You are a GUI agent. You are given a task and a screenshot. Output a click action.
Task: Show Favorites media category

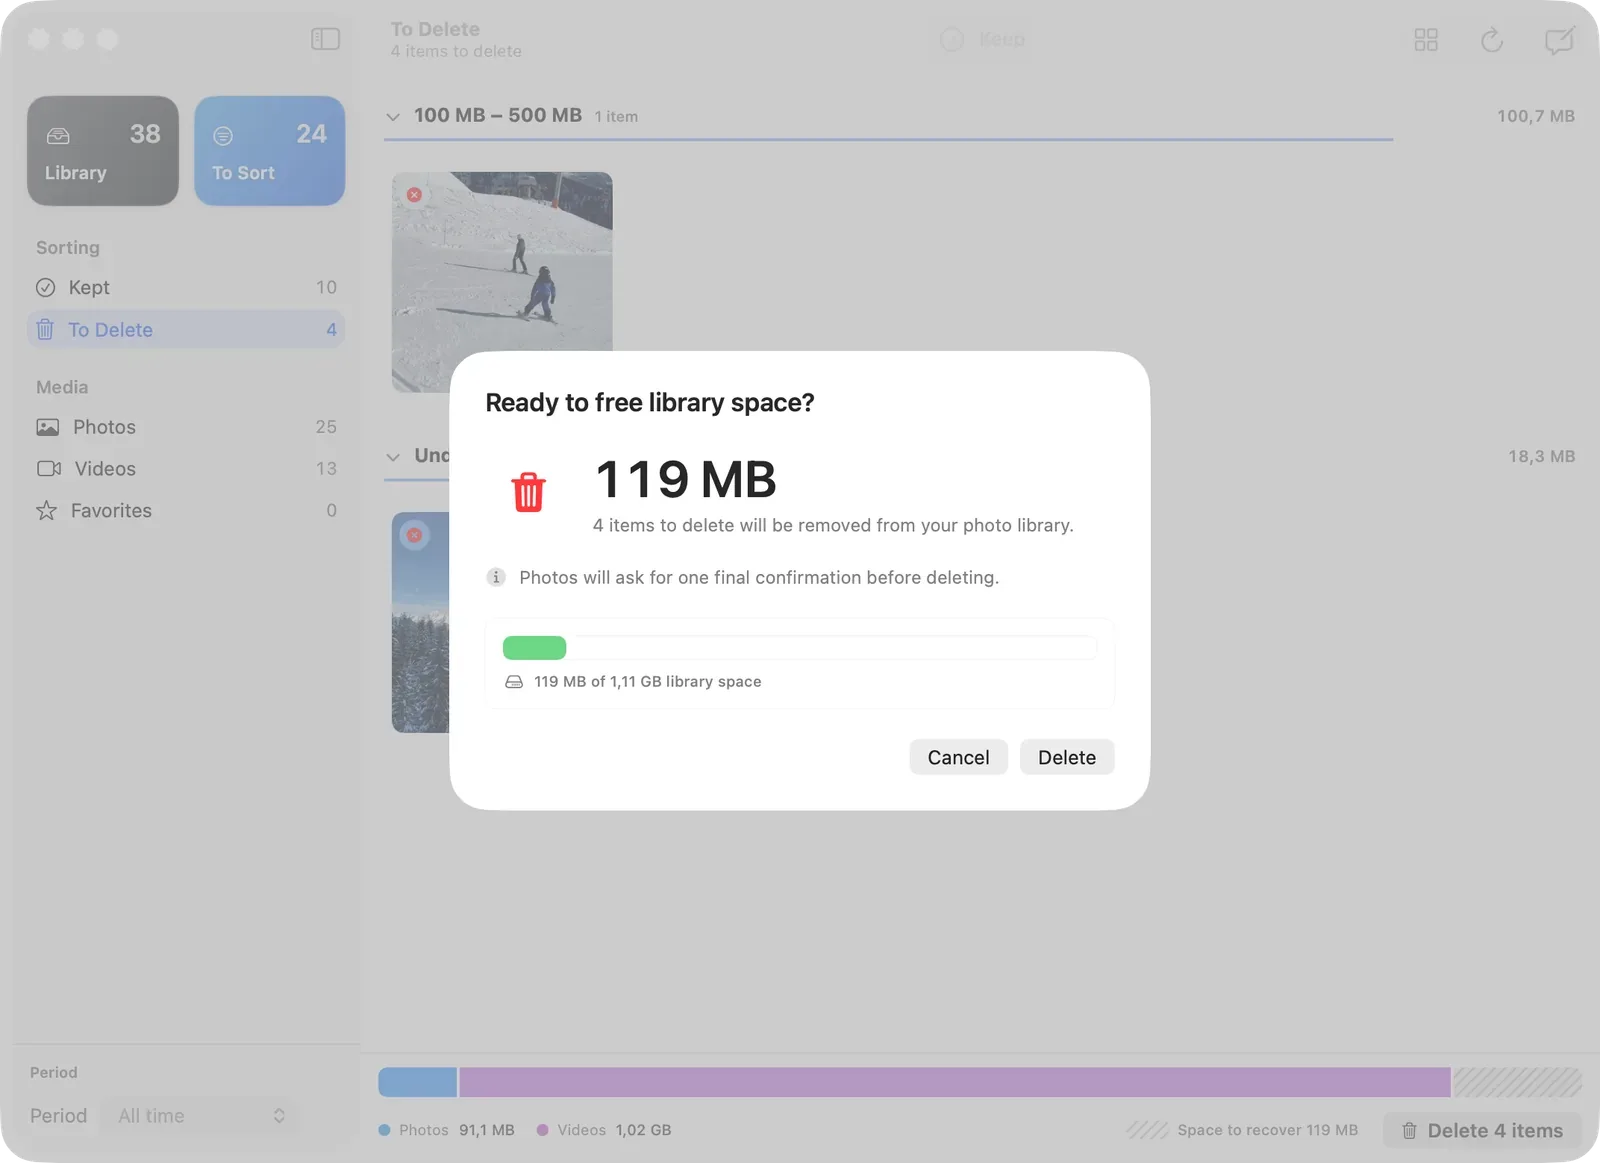[x=186, y=511]
